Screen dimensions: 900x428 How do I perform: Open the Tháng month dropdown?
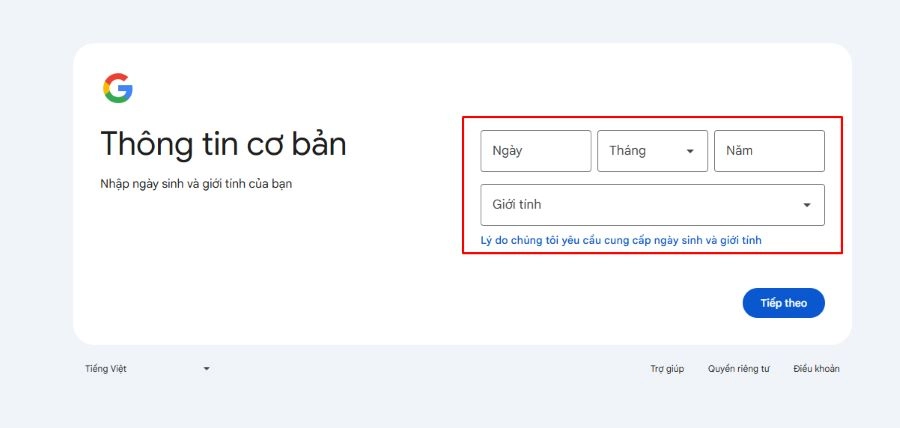[x=652, y=151]
